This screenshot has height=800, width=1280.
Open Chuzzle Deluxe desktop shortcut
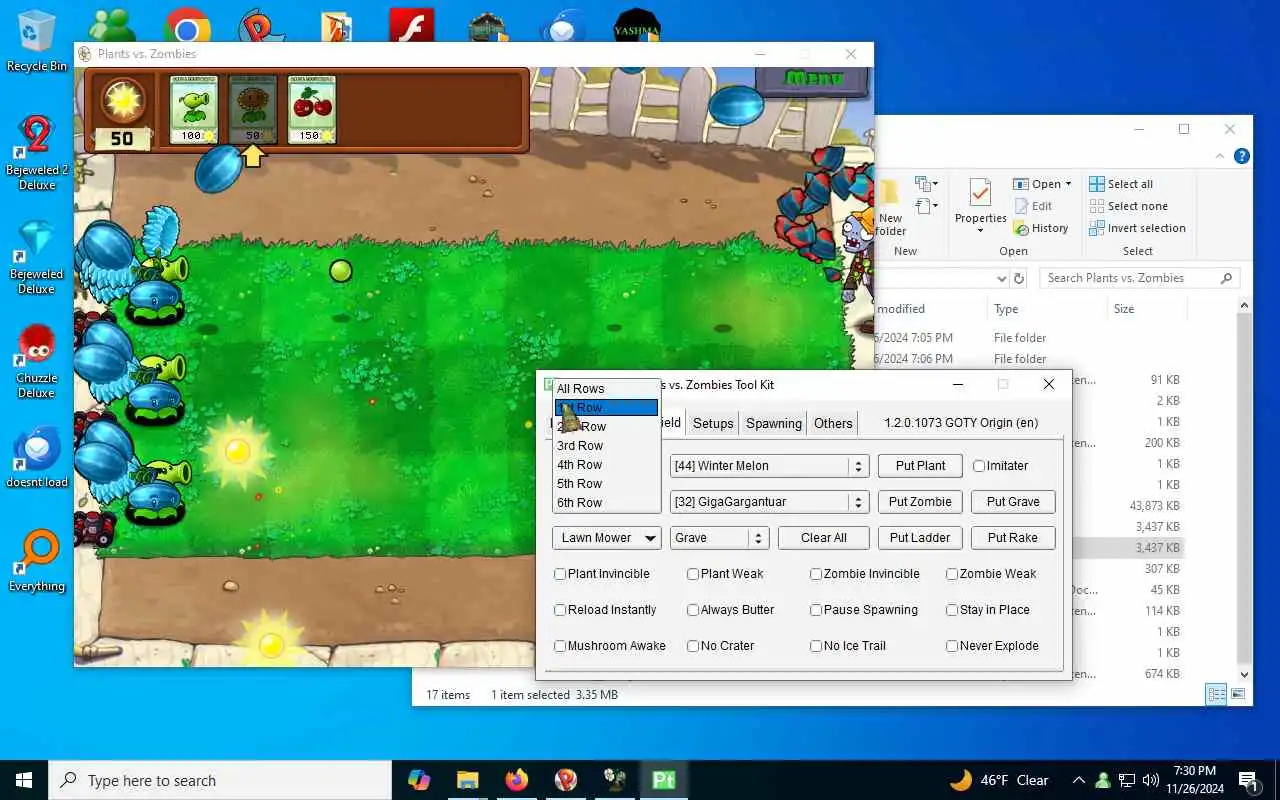[37, 361]
